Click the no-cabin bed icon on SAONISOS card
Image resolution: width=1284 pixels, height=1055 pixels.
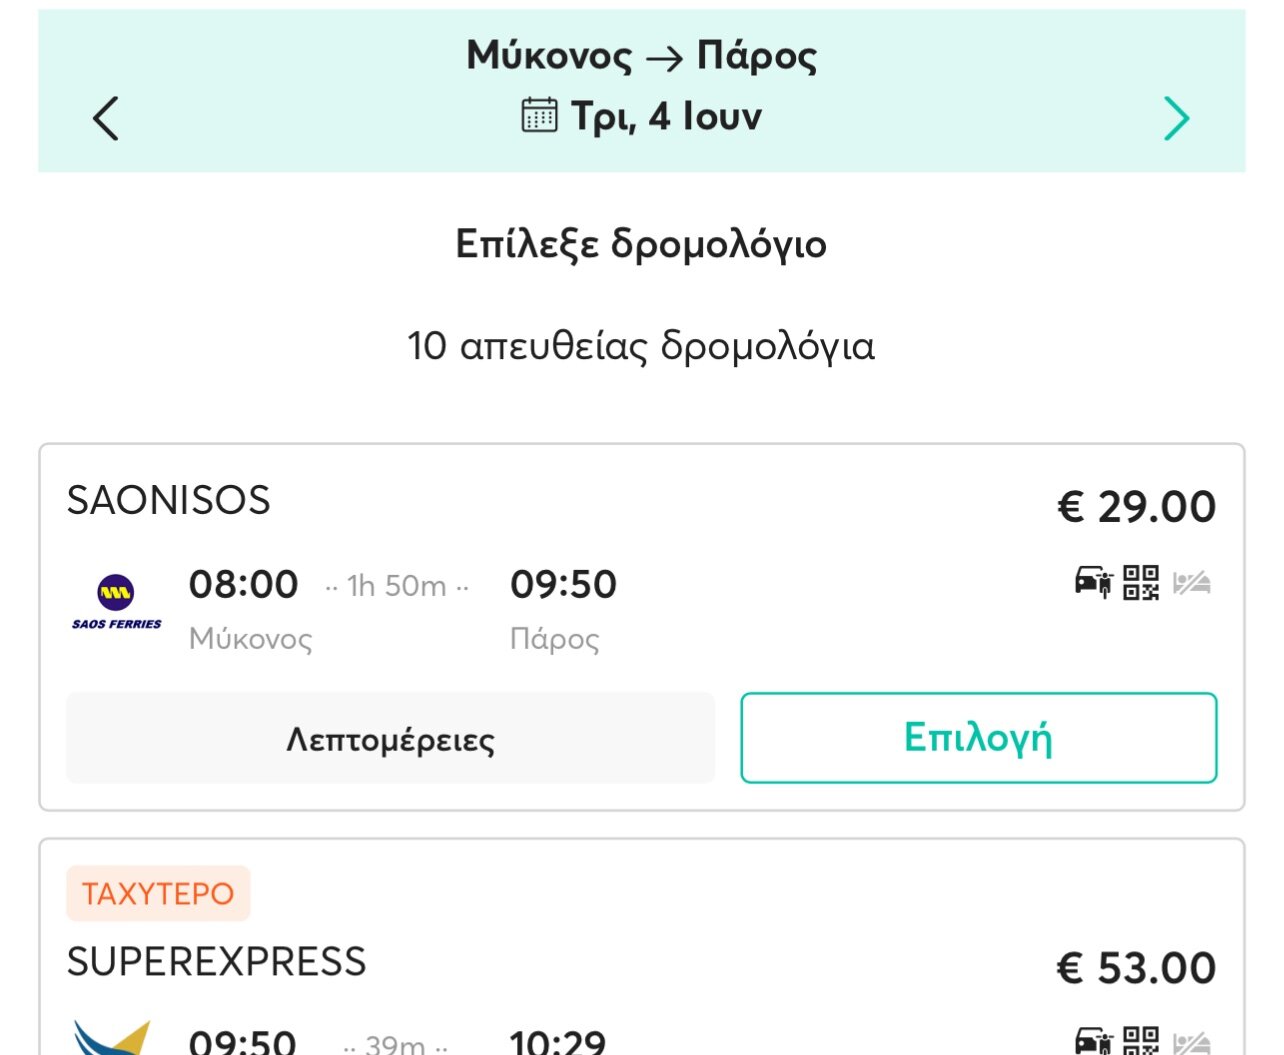point(1192,582)
